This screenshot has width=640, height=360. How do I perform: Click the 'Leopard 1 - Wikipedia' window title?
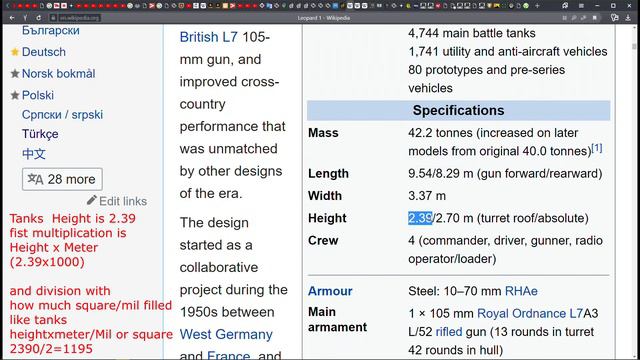(x=324, y=18)
